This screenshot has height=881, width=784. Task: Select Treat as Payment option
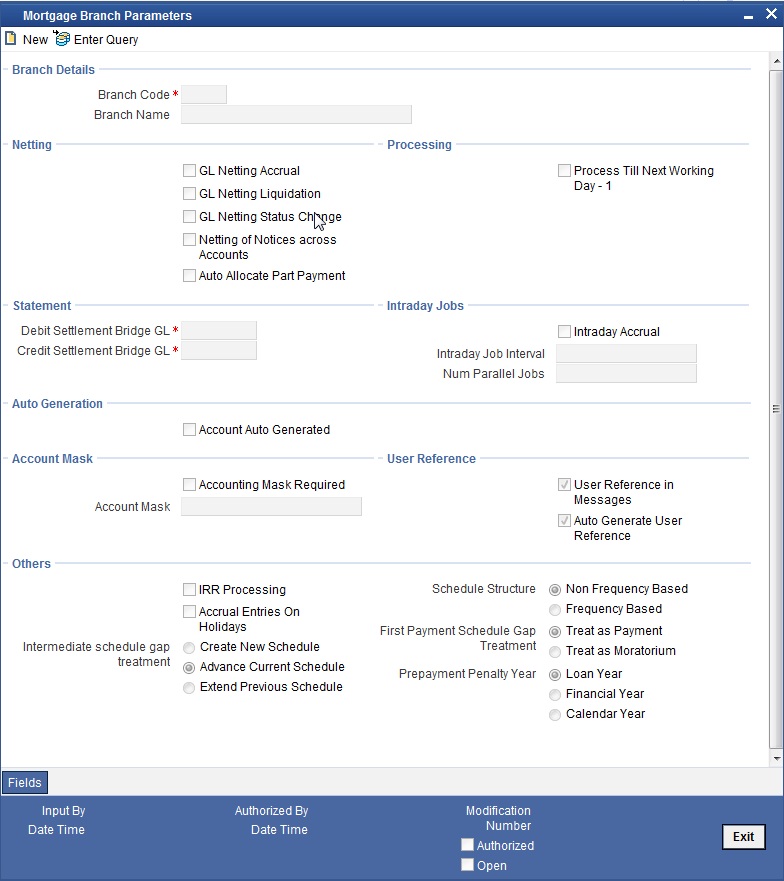pos(555,632)
